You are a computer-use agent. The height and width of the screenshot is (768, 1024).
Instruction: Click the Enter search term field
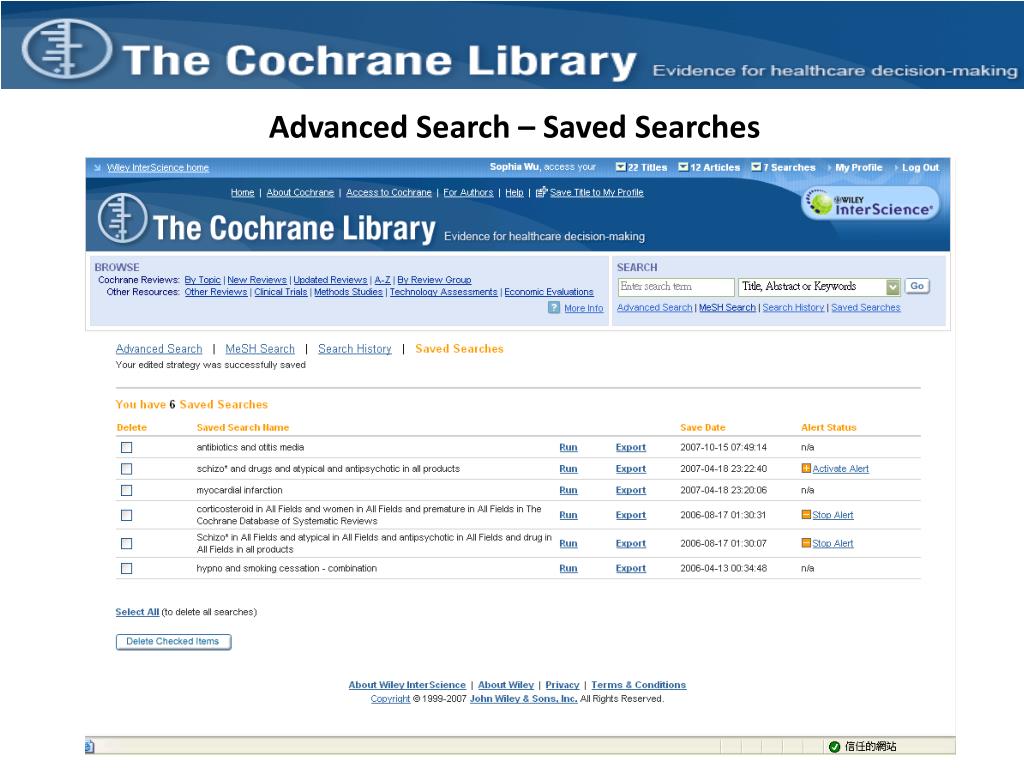pos(676,287)
